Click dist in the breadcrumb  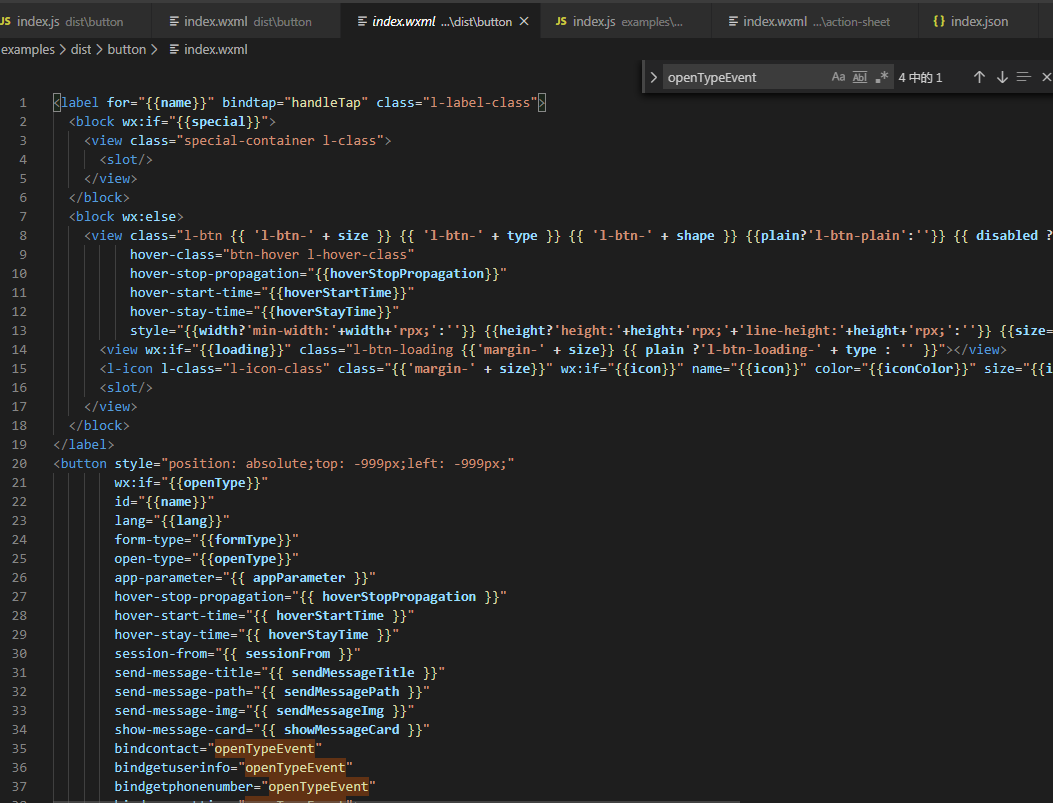point(81,49)
